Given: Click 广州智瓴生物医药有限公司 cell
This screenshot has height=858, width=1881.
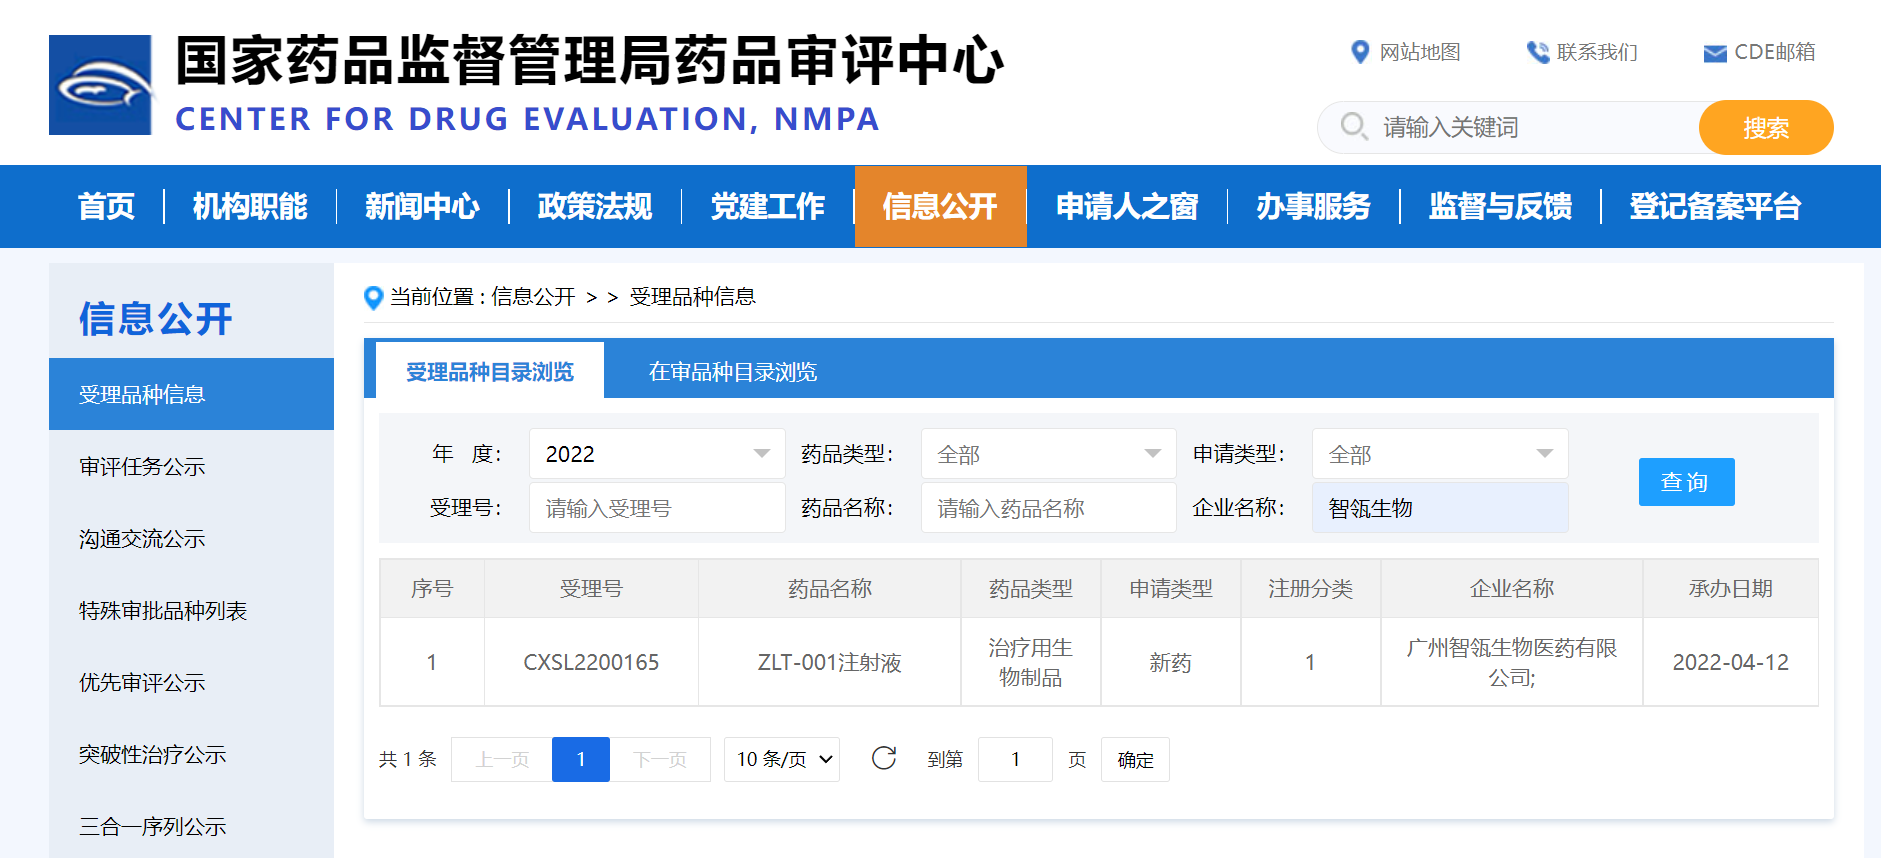Looking at the screenshot, I should (1512, 662).
